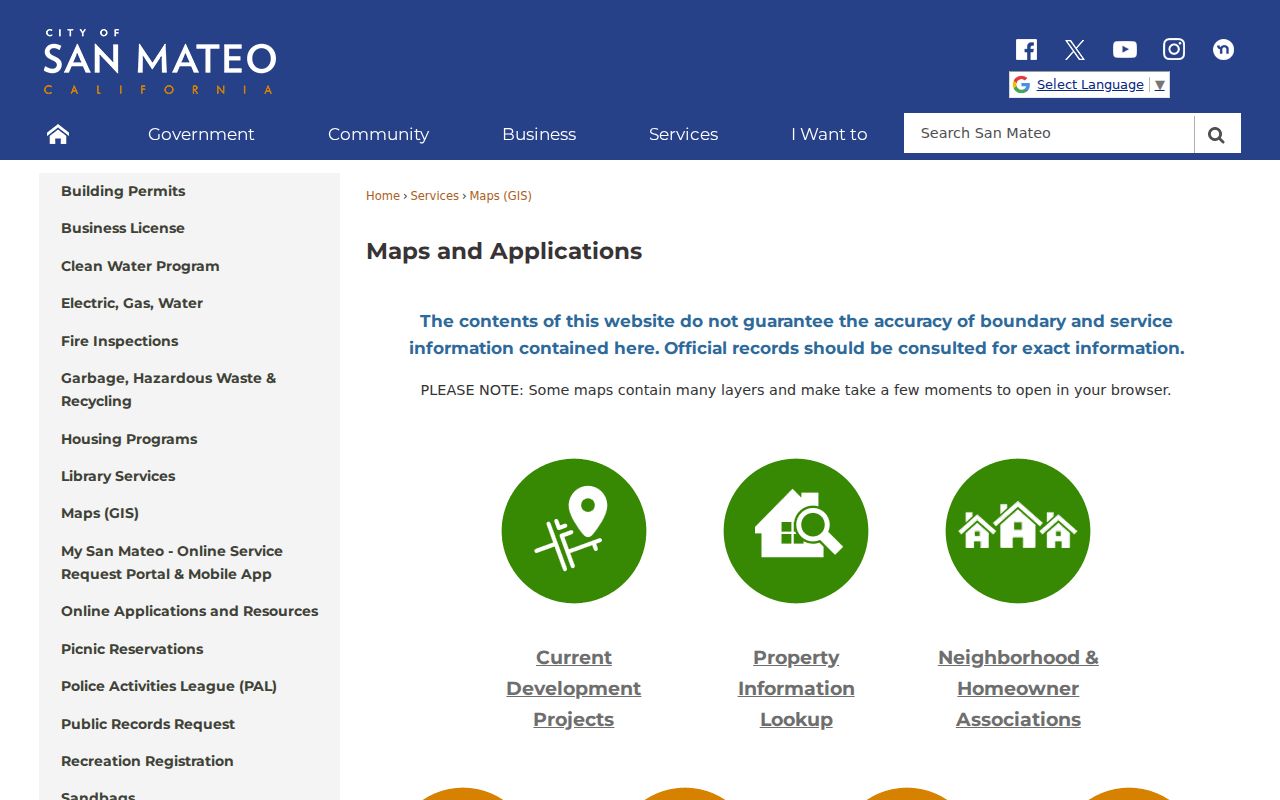1280x800 pixels.
Task: Open Recreation Registration in the sidebar
Action: (147, 761)
